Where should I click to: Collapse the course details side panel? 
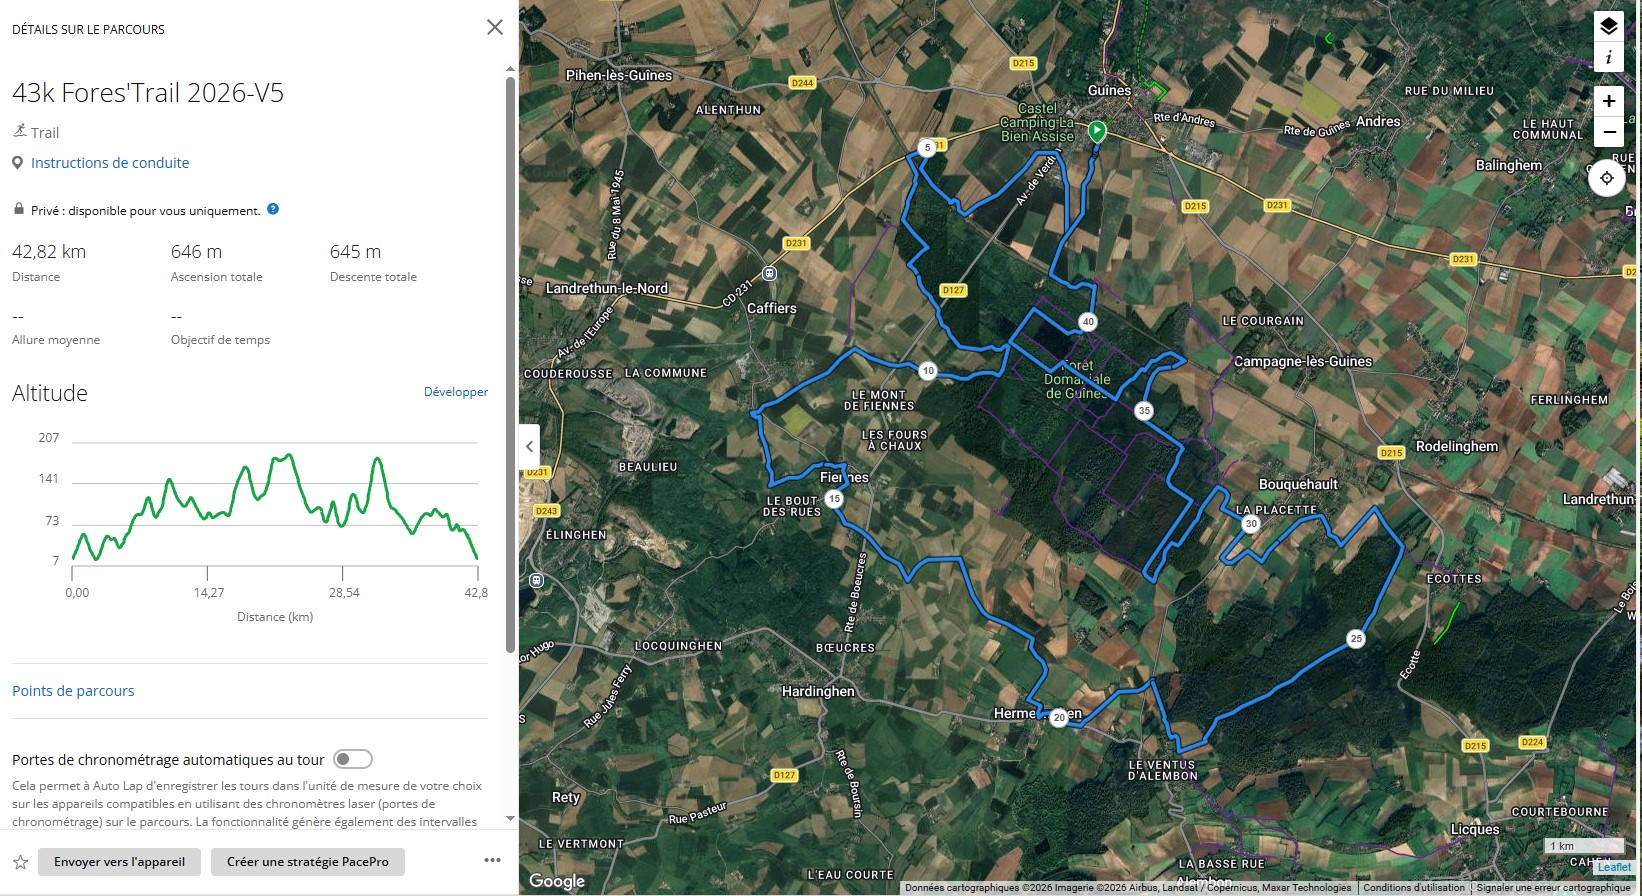[530, 447]
